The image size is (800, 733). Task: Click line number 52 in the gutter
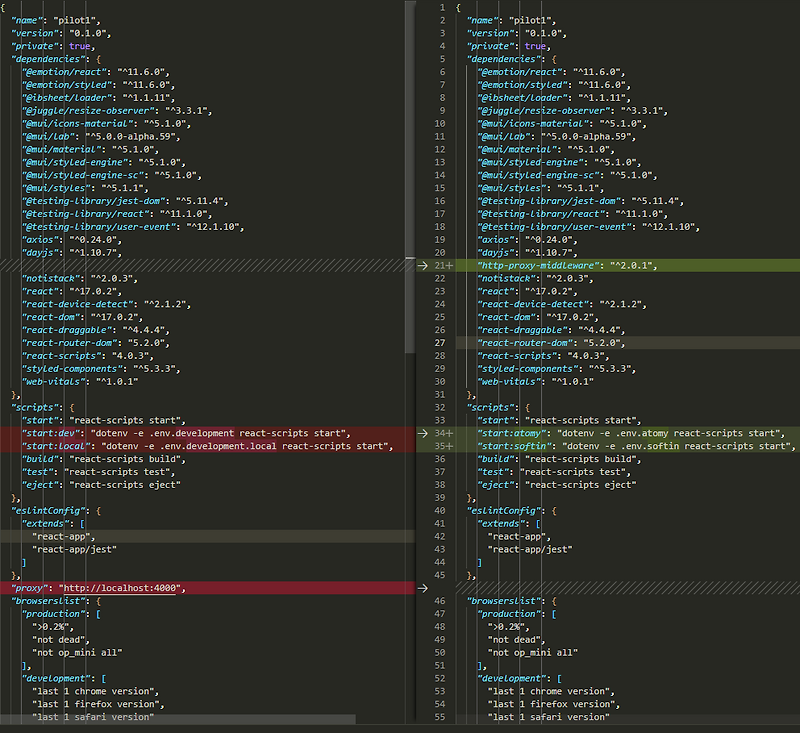tap(440, 678)
